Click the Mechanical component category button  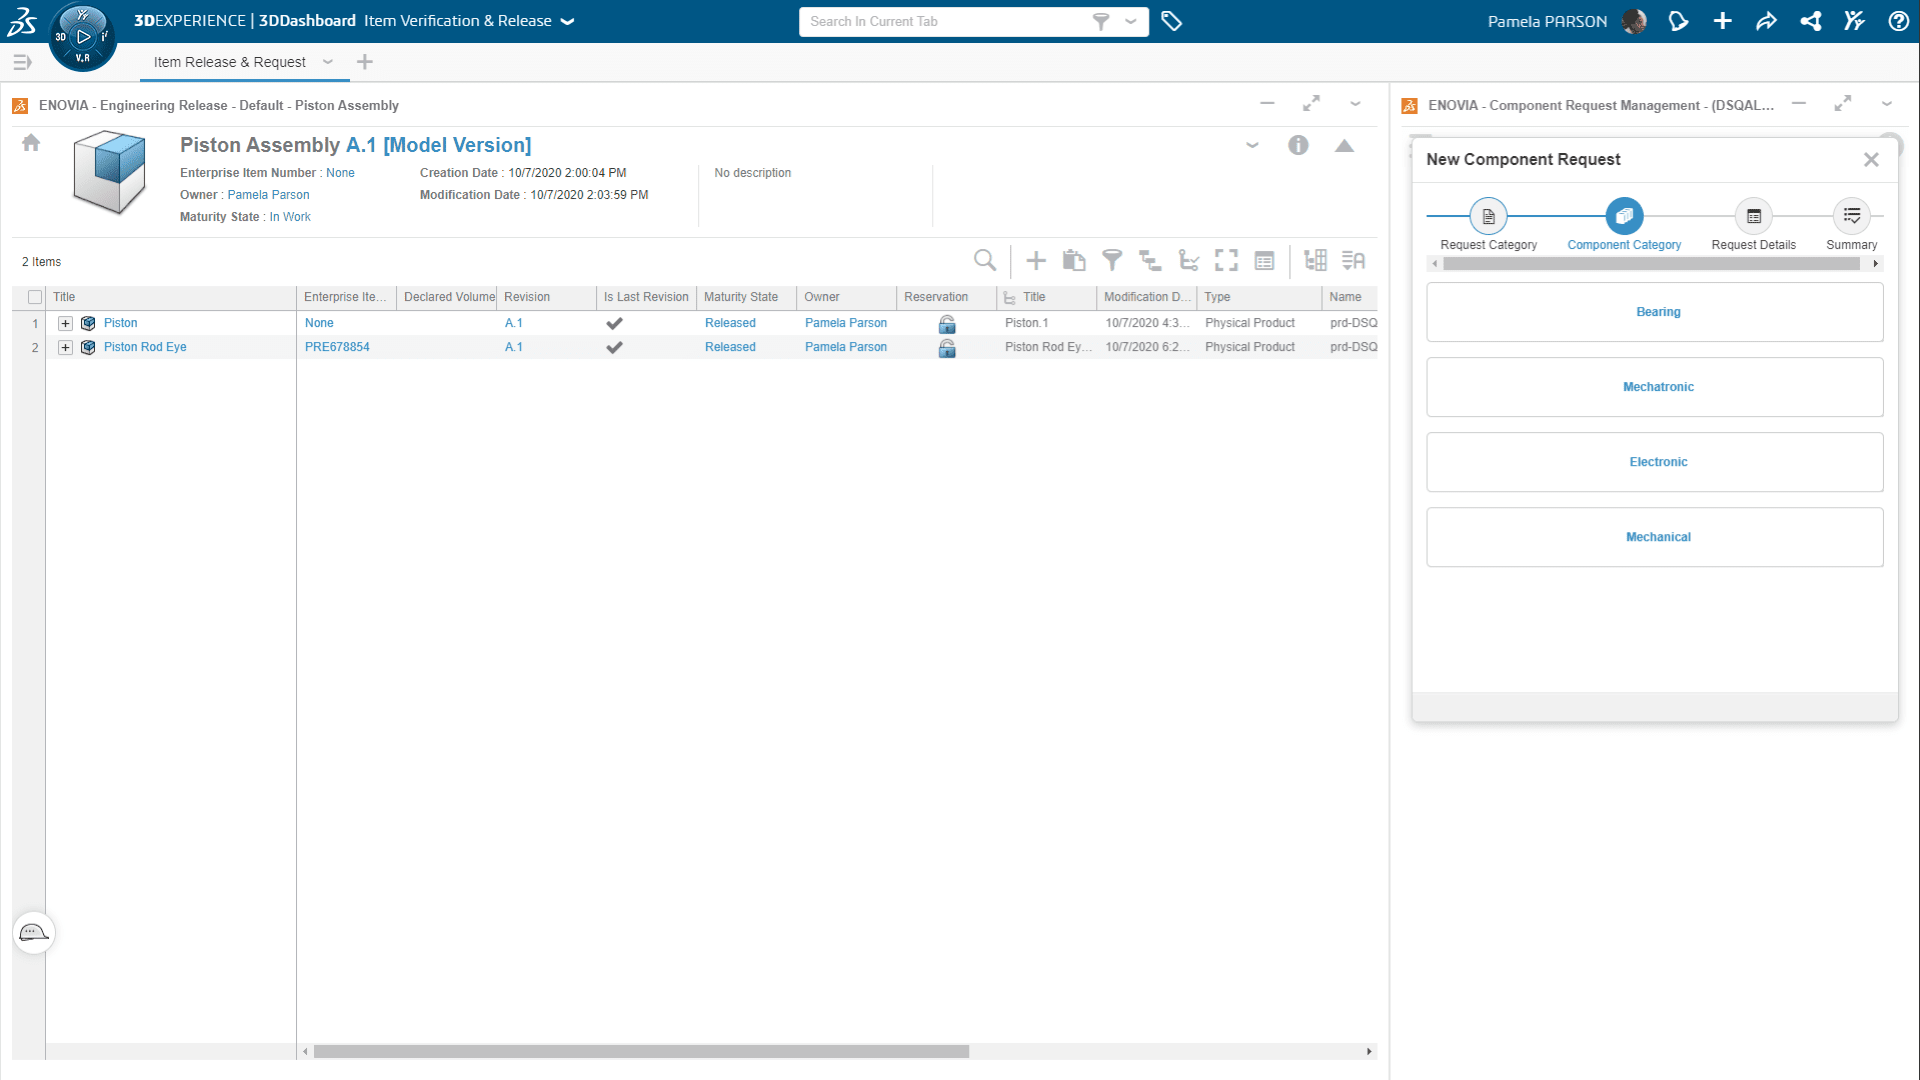(1658, 537)
